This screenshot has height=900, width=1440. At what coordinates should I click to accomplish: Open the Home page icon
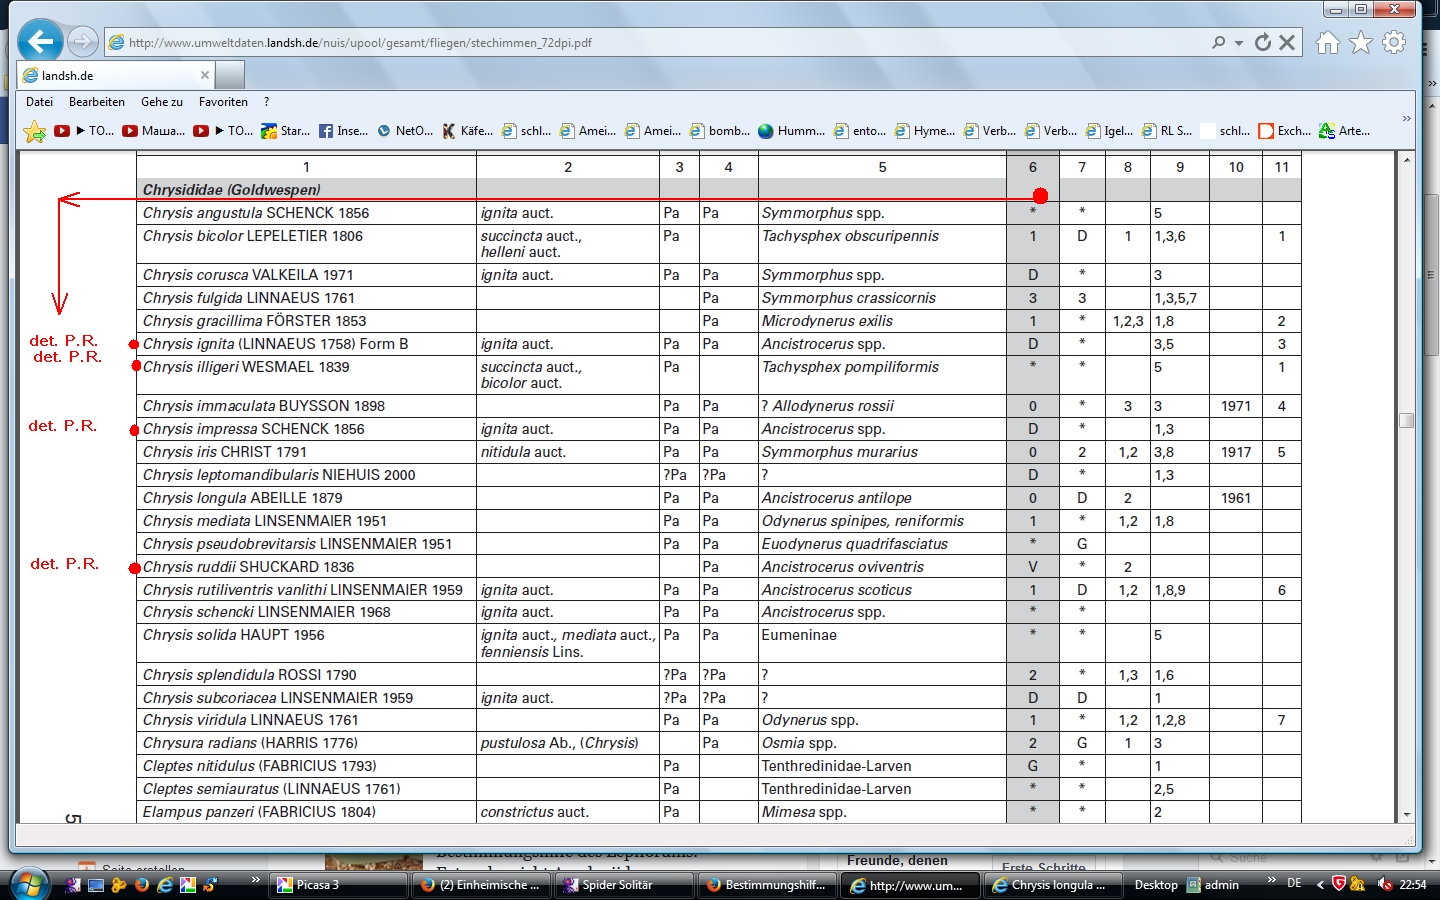[x=1327, y=42]
